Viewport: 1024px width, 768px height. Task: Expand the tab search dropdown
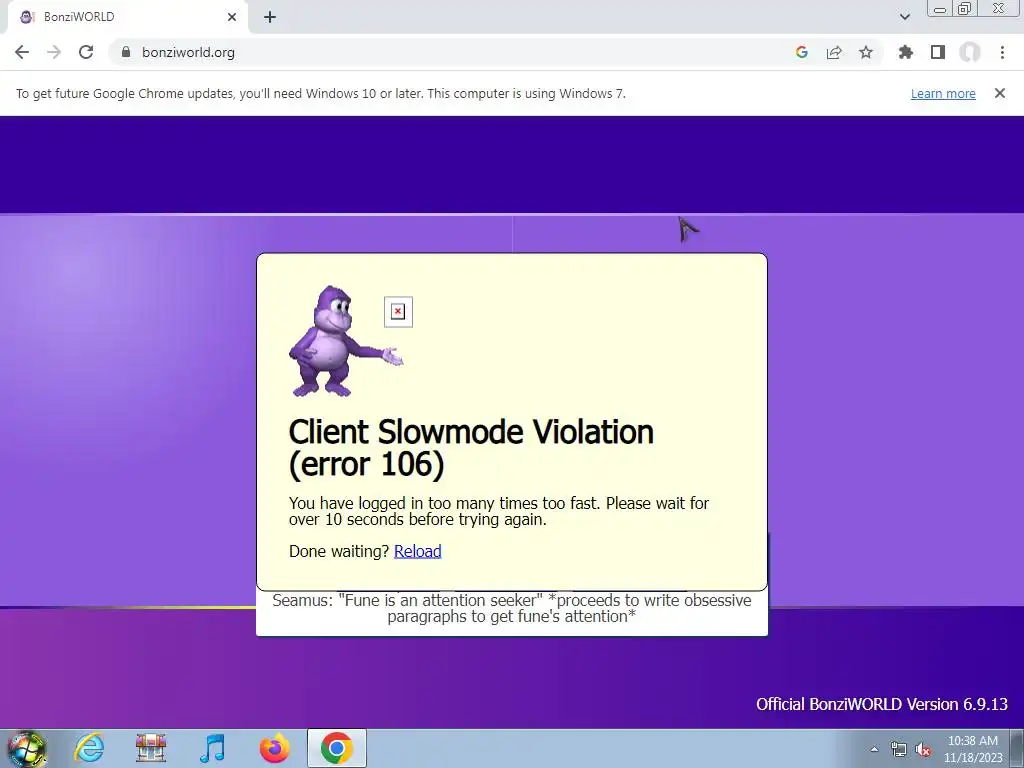pyautogui.click(x=904, y=17)
